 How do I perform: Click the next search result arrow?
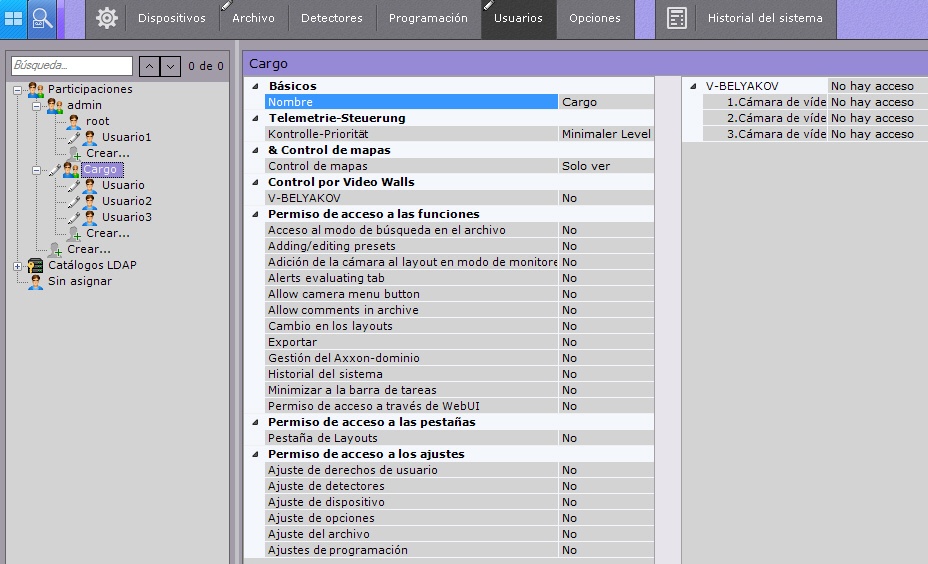click(170, 66)
